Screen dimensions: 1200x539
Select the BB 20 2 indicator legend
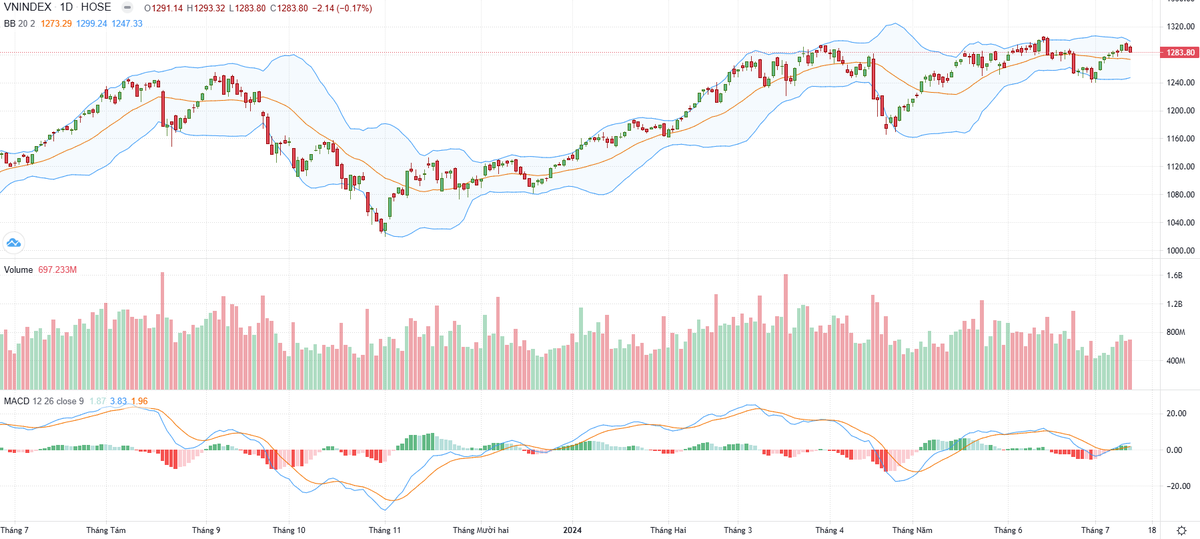(x=20, y=23)
